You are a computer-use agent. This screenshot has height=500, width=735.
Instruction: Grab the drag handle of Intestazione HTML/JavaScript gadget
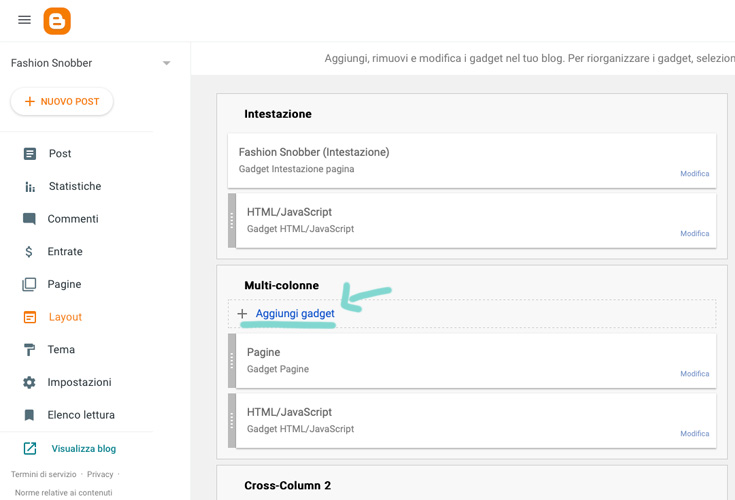pos(232,221)
